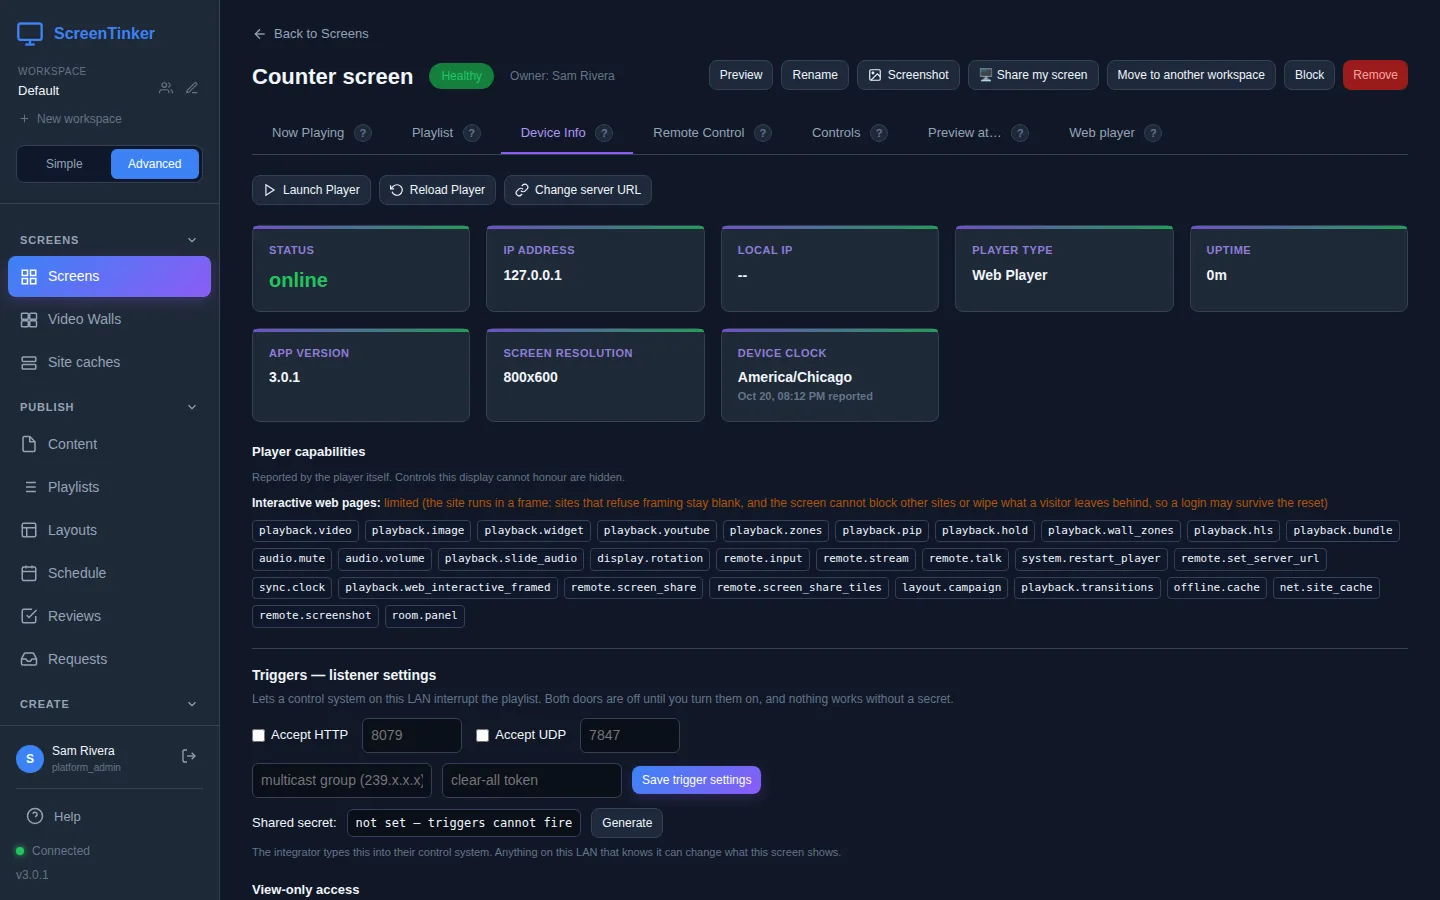Image resolution: width=1440 pixels, height=900 pixels.
Task: Click the Video Walls sidebar icon
Action: coord(29,319)
